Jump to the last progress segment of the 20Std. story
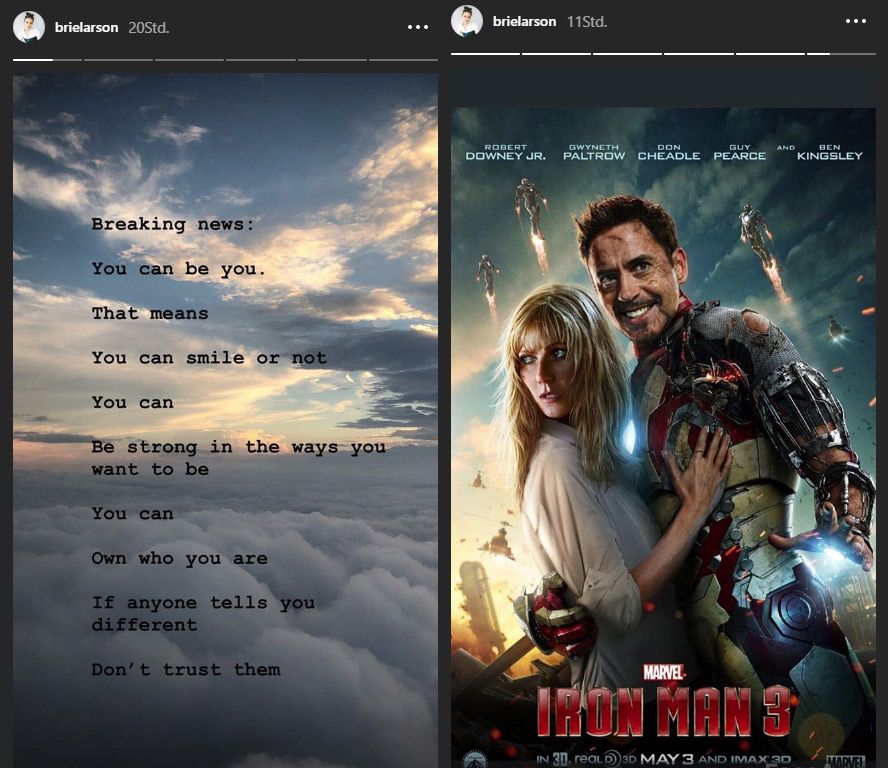Screen dimensions: 888x768 (403, 59)
